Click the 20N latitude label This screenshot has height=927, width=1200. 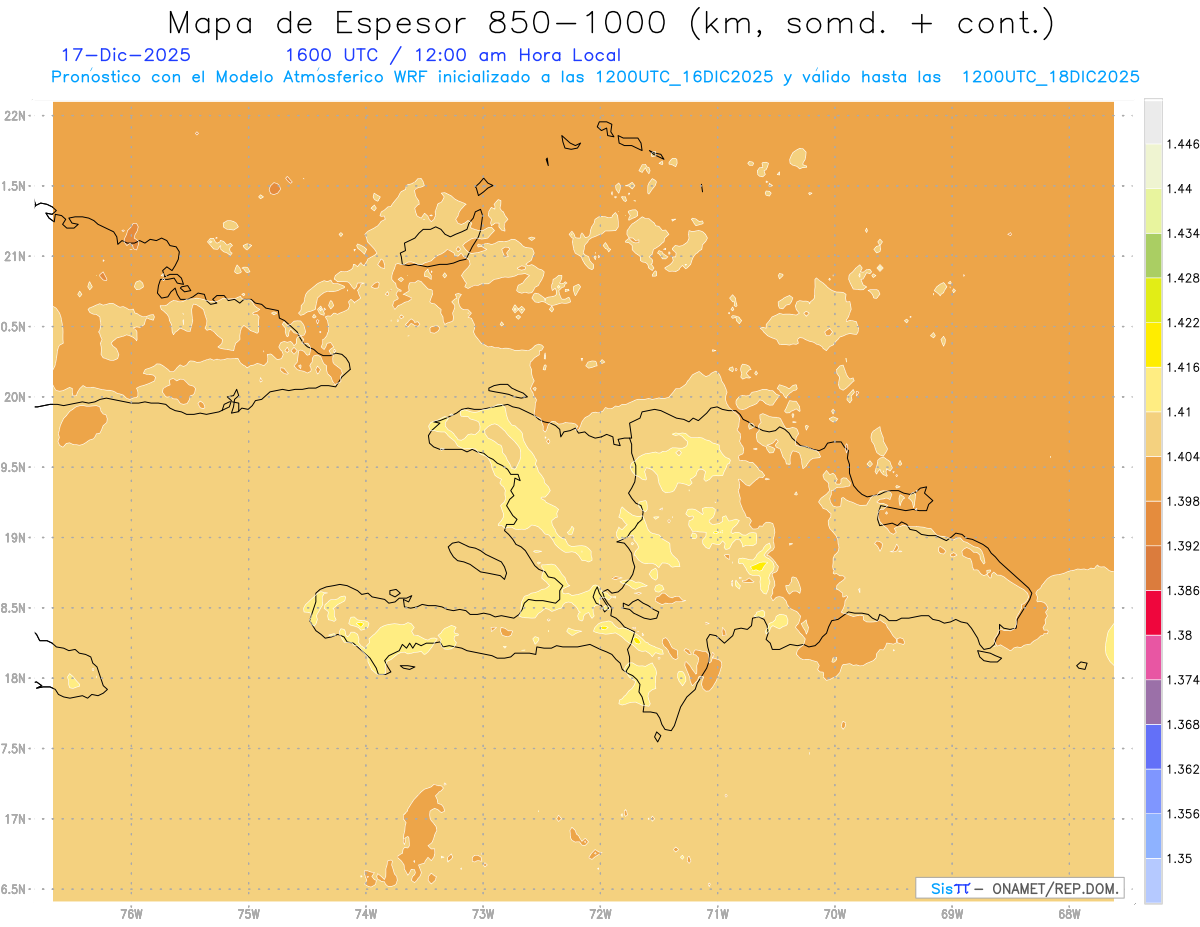click(x=15, y=397)
